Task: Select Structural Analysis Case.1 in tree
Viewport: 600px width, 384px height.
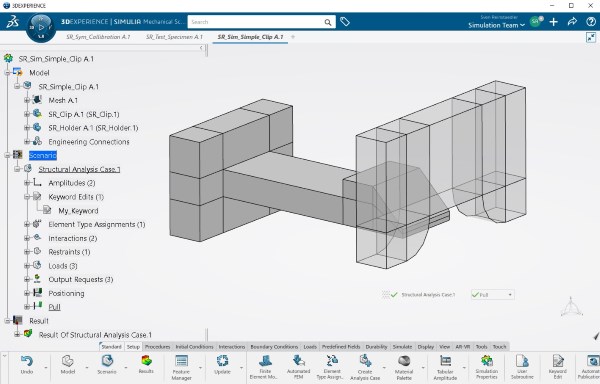Action: pos(79,169)
